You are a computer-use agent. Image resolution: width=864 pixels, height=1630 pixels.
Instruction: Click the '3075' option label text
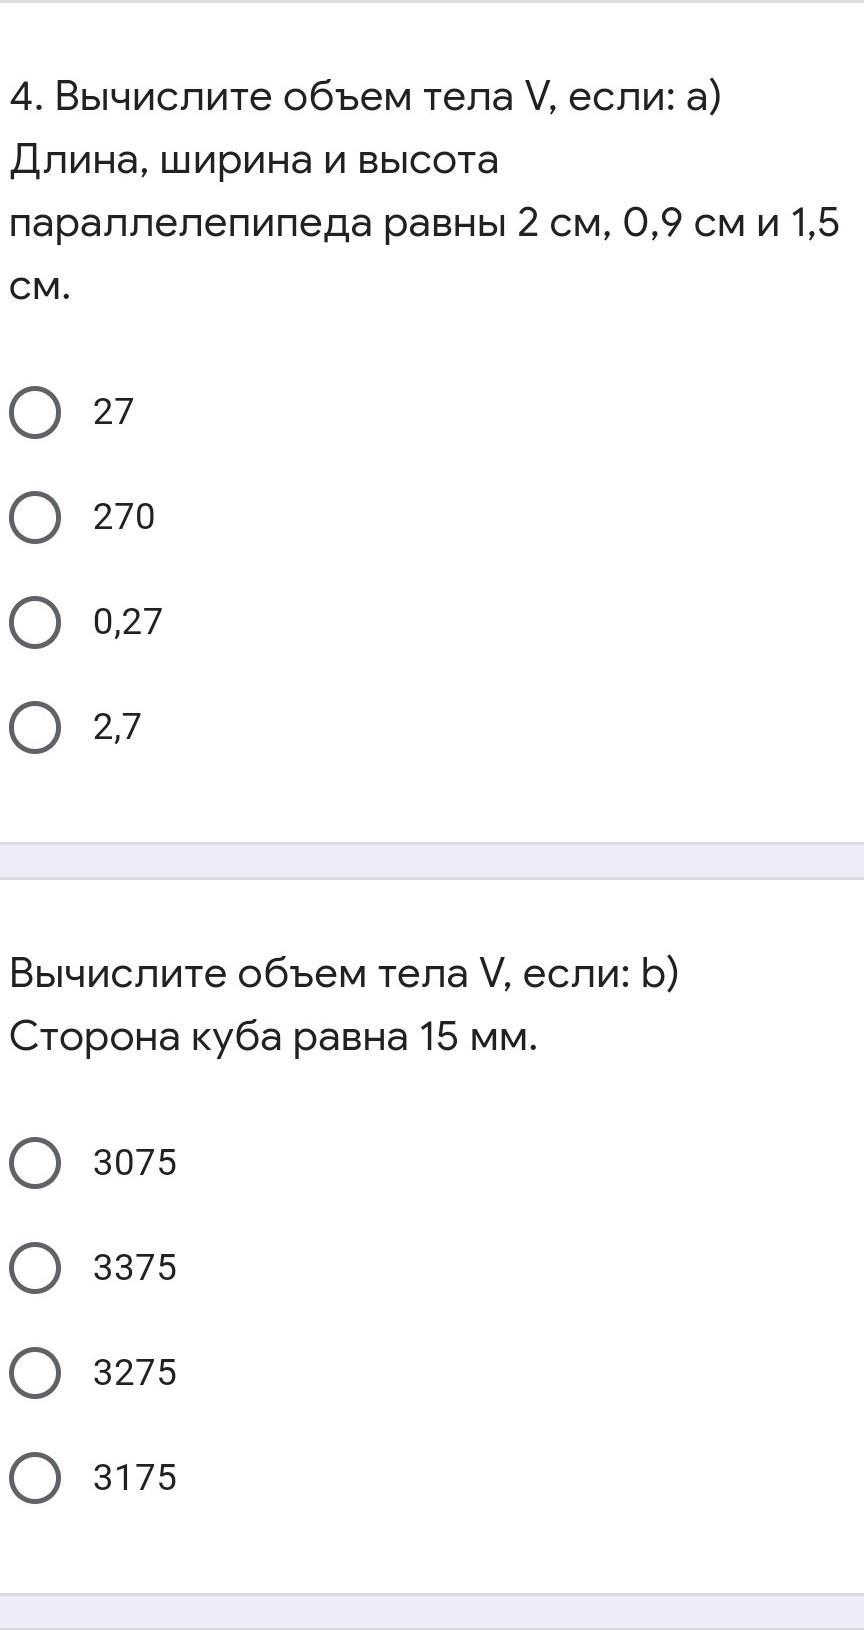tap(134, 1162)
